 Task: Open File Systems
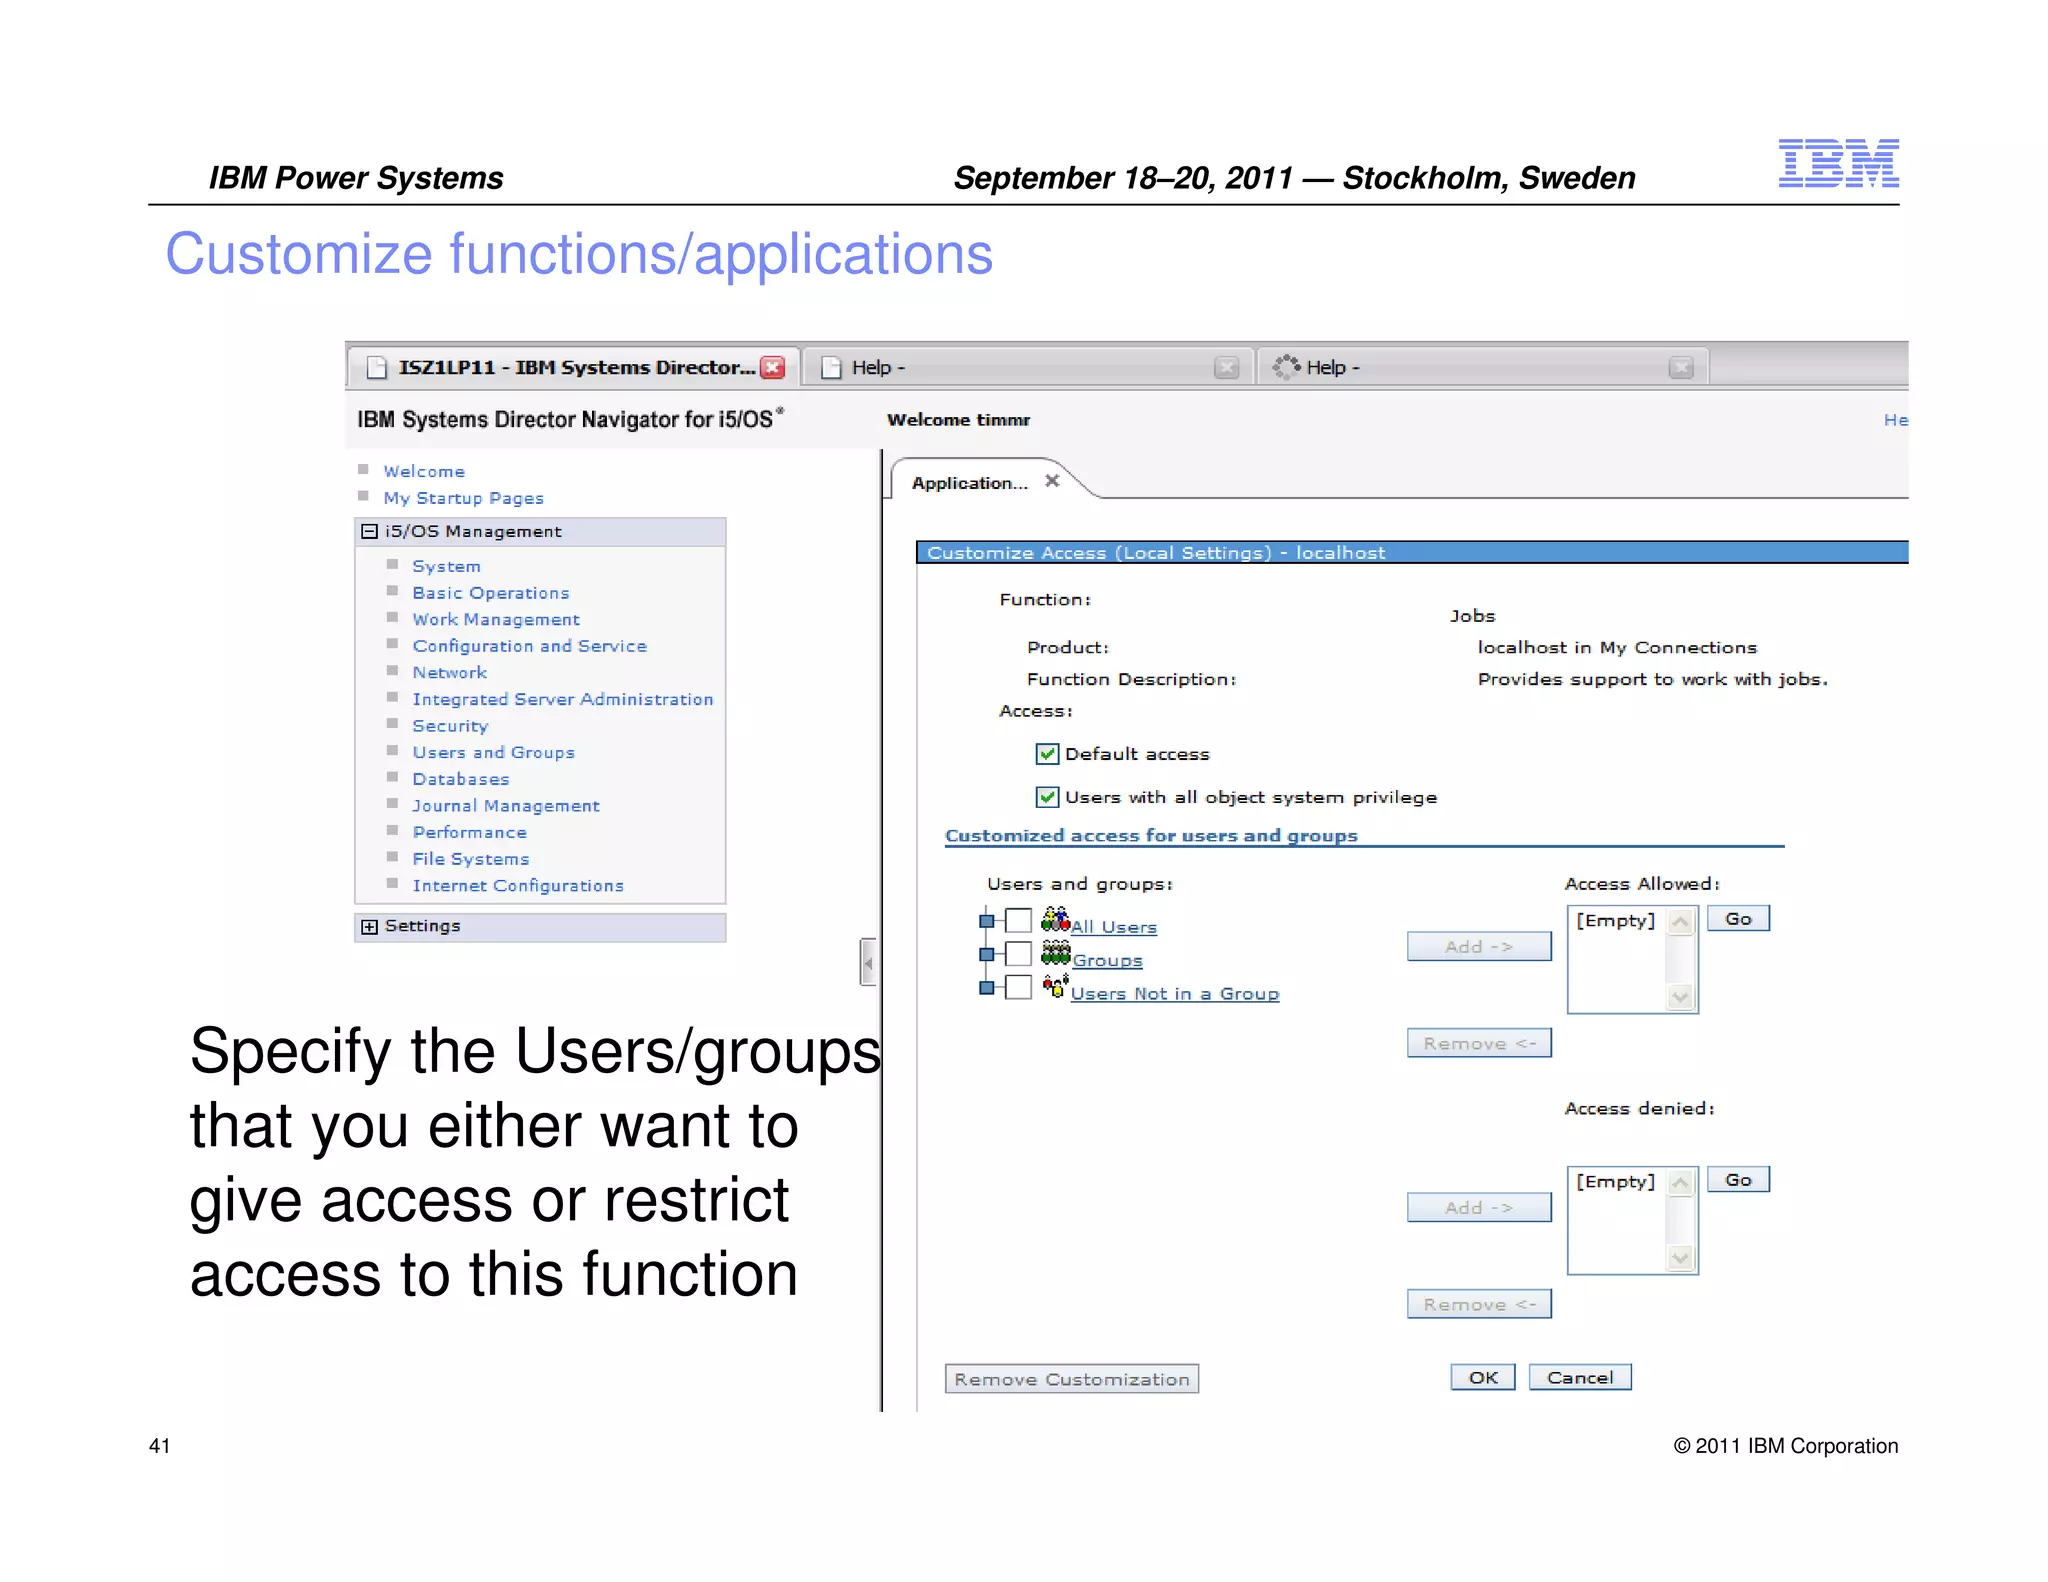click(x=471, y=859)
